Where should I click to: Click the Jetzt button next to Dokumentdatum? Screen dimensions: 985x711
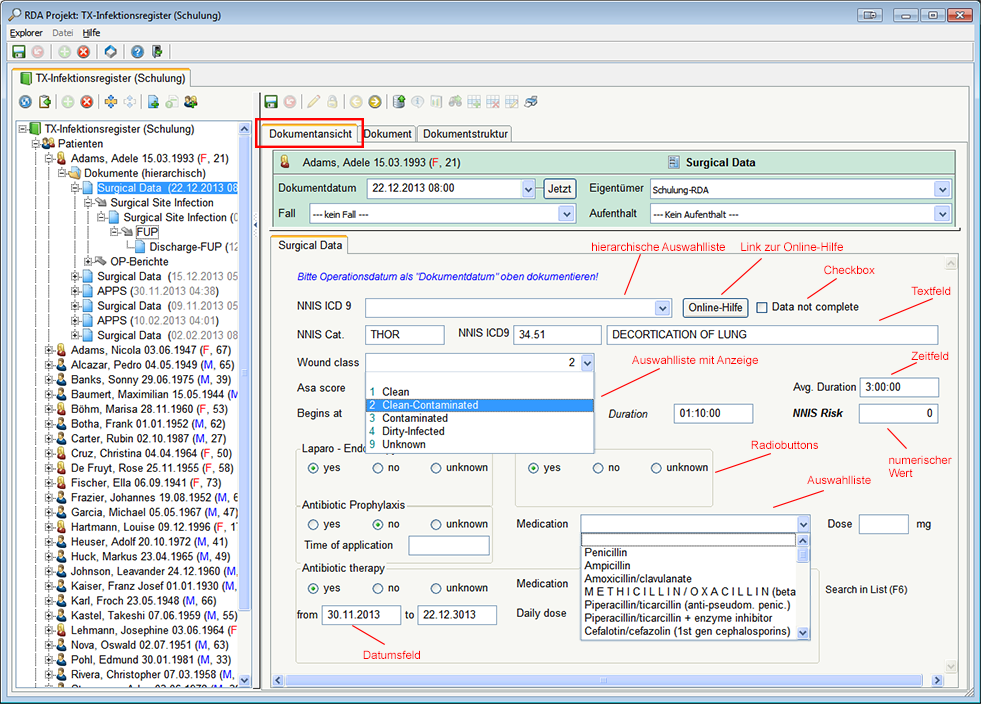[x=560, y=189]
